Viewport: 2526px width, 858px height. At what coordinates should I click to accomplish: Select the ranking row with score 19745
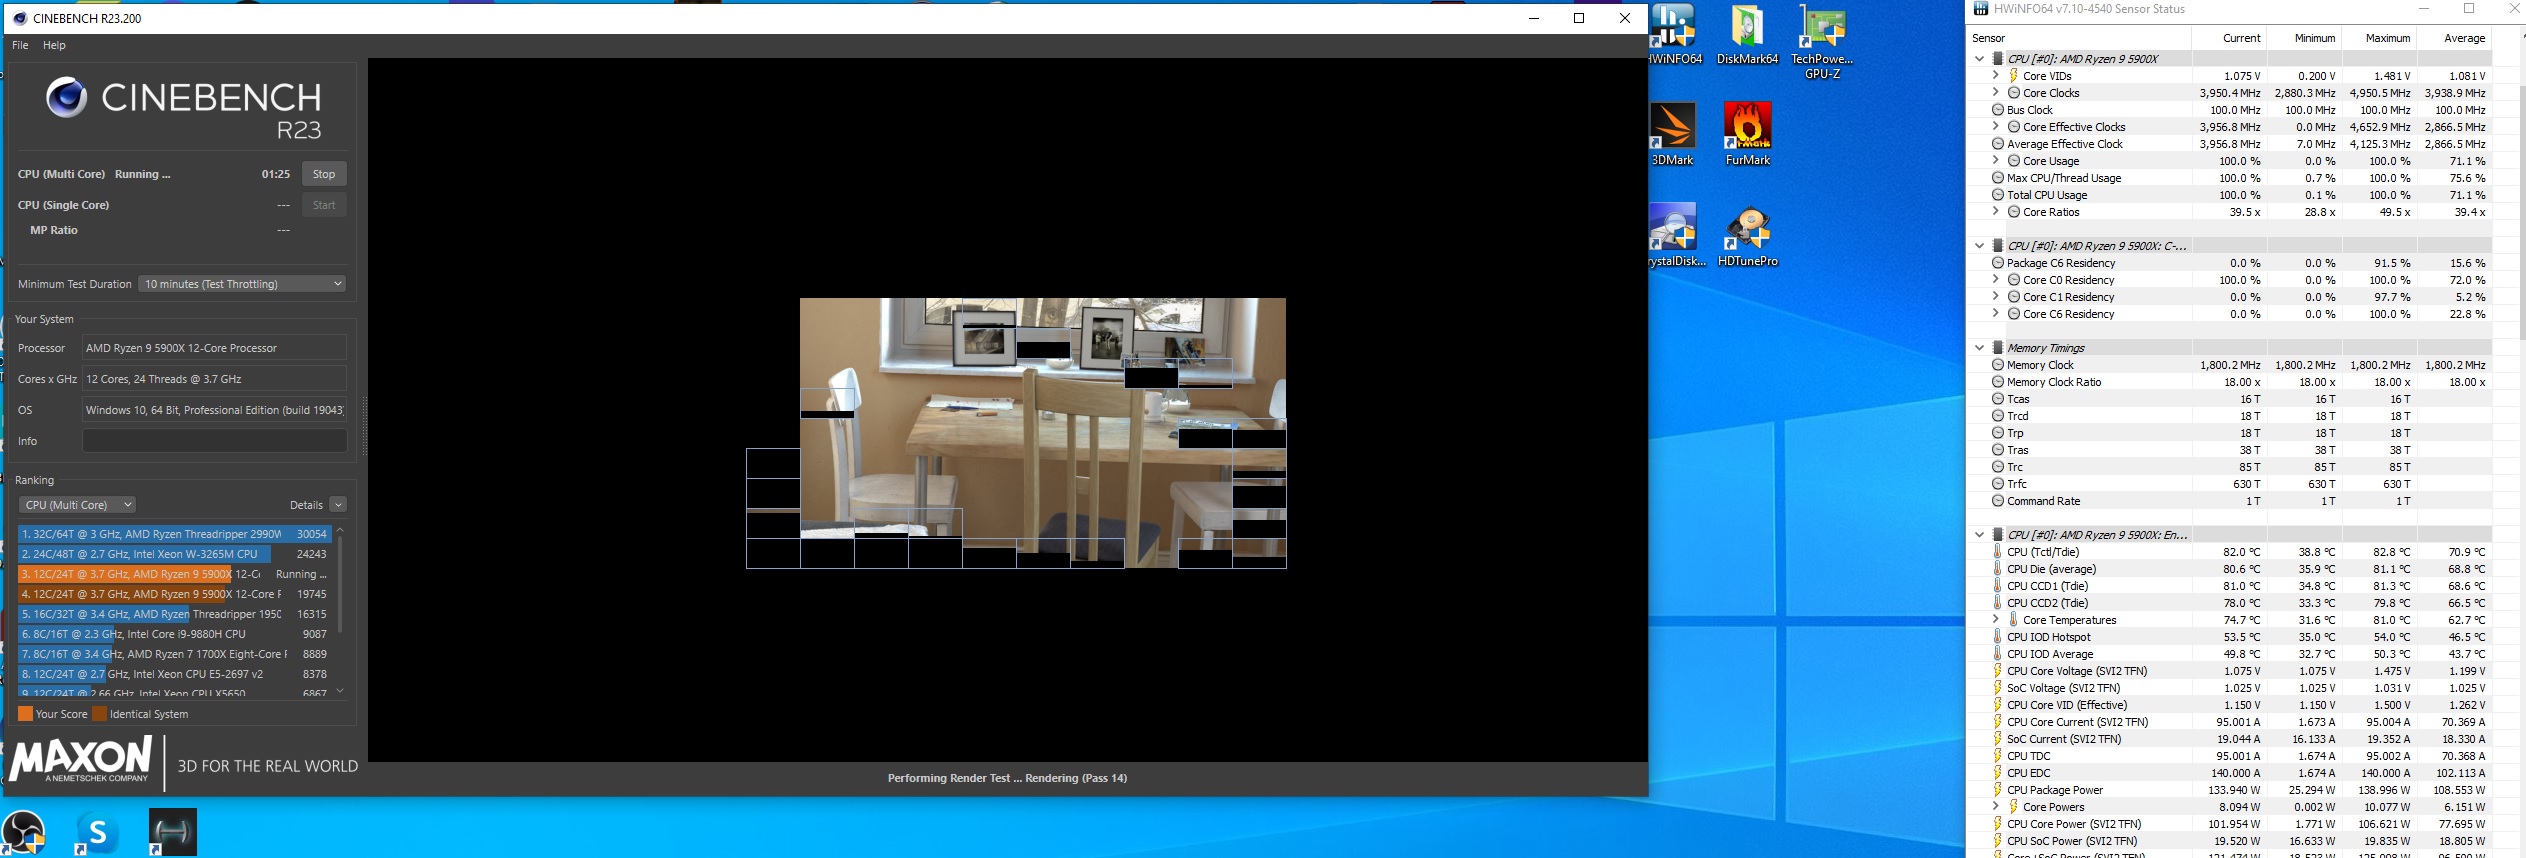(x=174, y=594)
